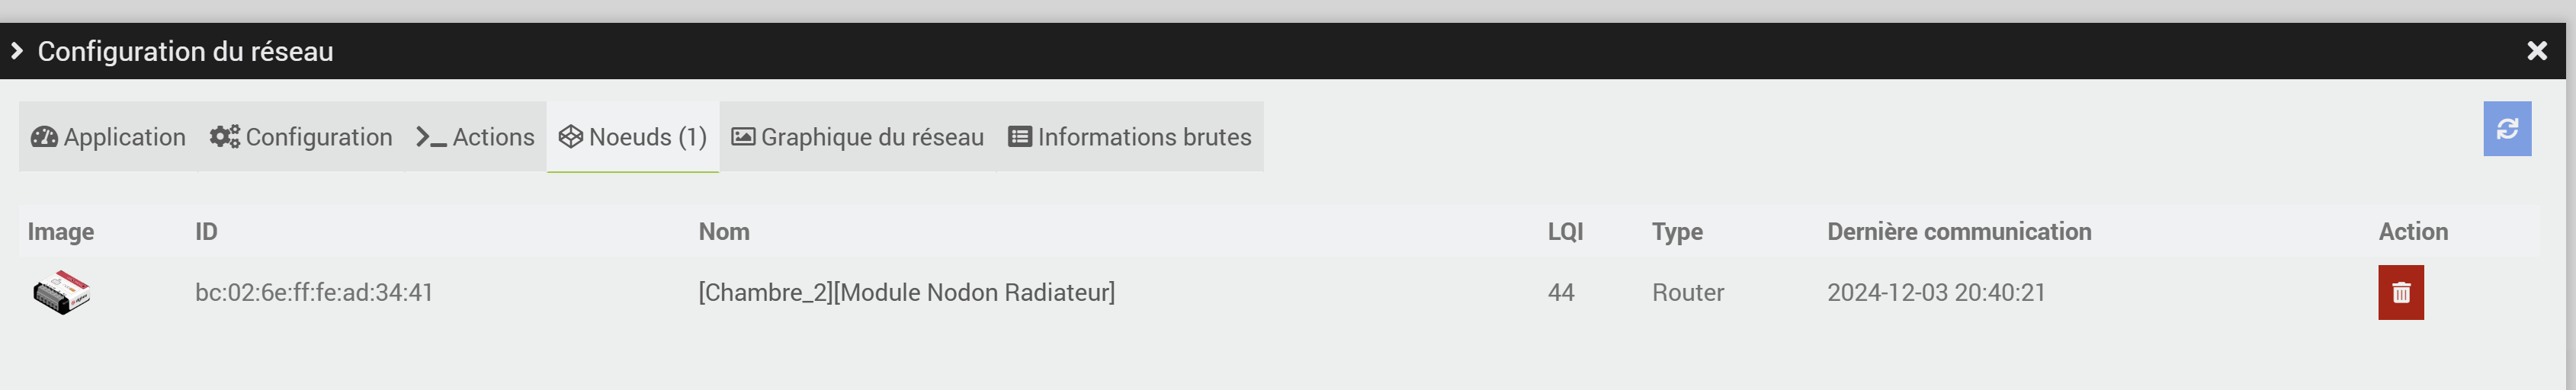Image resolution: width=2576 pixels, height=390 pixels.
Task: Click the picture icon beside Graphique du réseau
Action: tap(743, 137)
